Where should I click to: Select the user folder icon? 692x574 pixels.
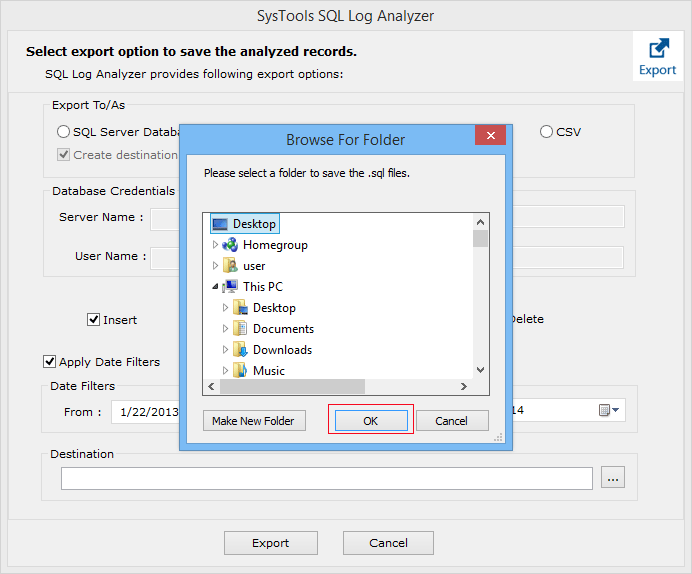[230, 266]
